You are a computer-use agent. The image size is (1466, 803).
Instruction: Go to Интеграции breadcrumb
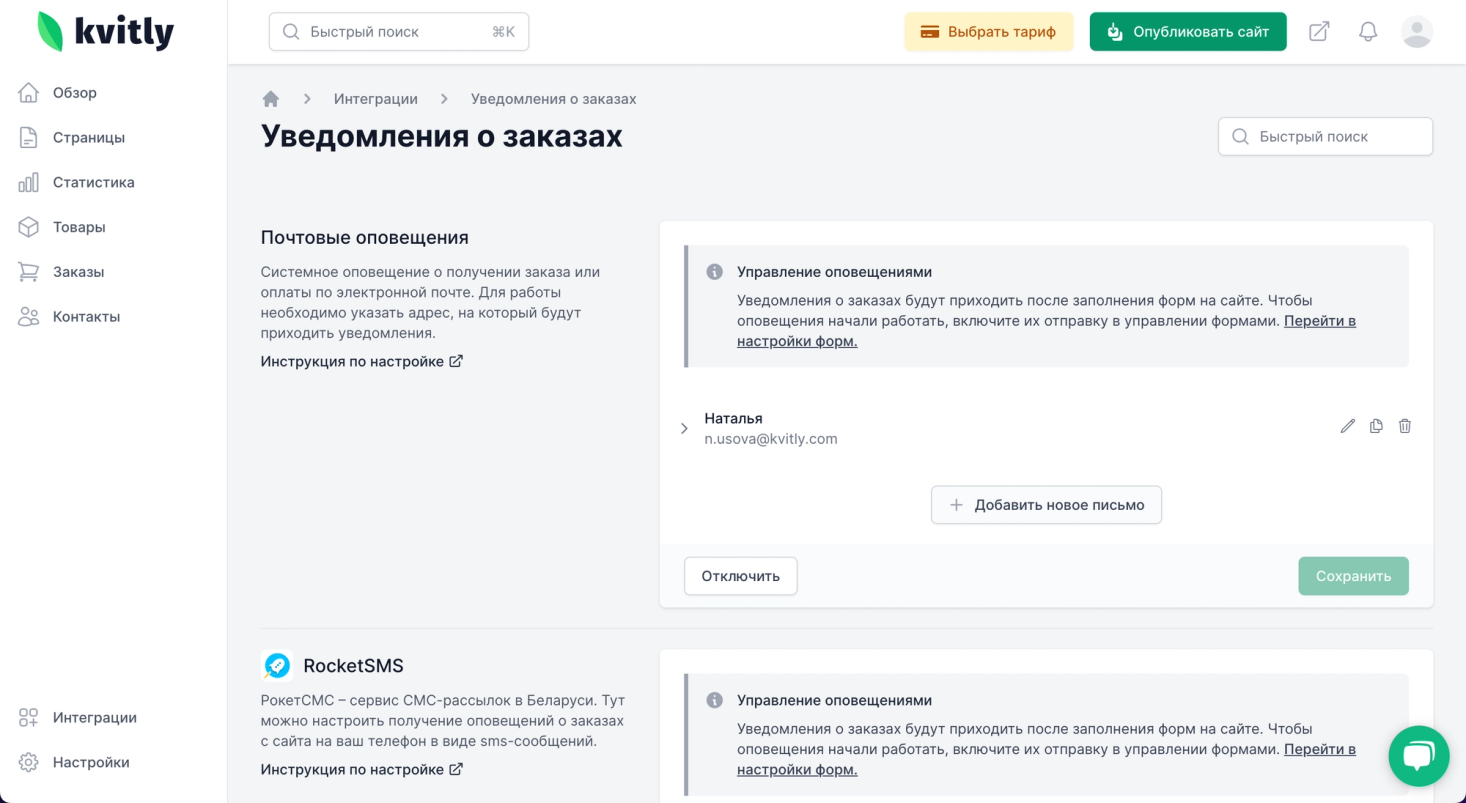coord(376,99)
